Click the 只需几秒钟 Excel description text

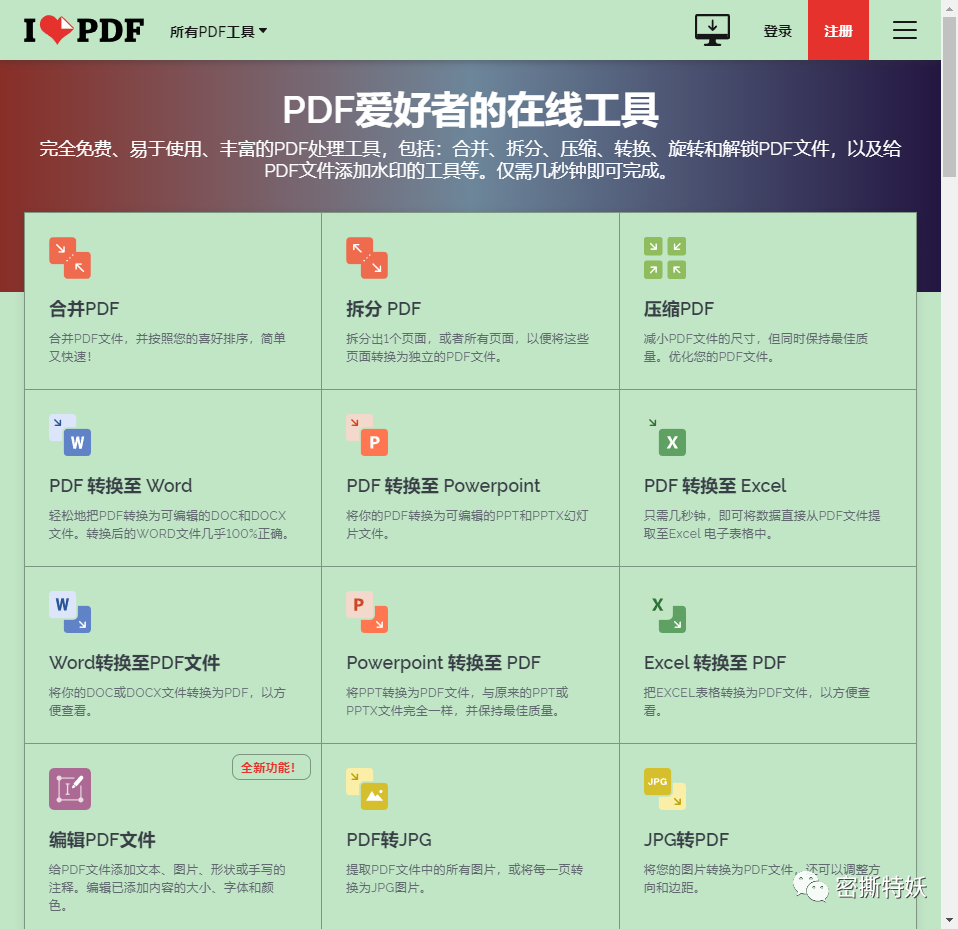click(x=762, y=525)
